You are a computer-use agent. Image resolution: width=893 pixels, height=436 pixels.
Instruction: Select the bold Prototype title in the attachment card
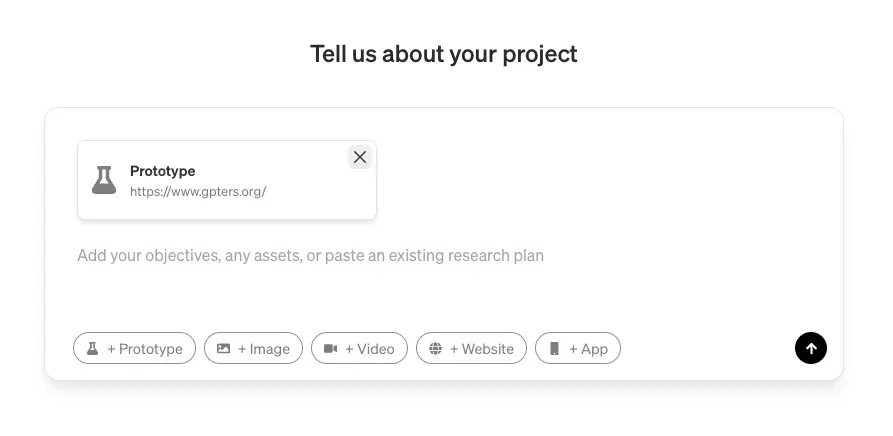click(x=162, y=171)
